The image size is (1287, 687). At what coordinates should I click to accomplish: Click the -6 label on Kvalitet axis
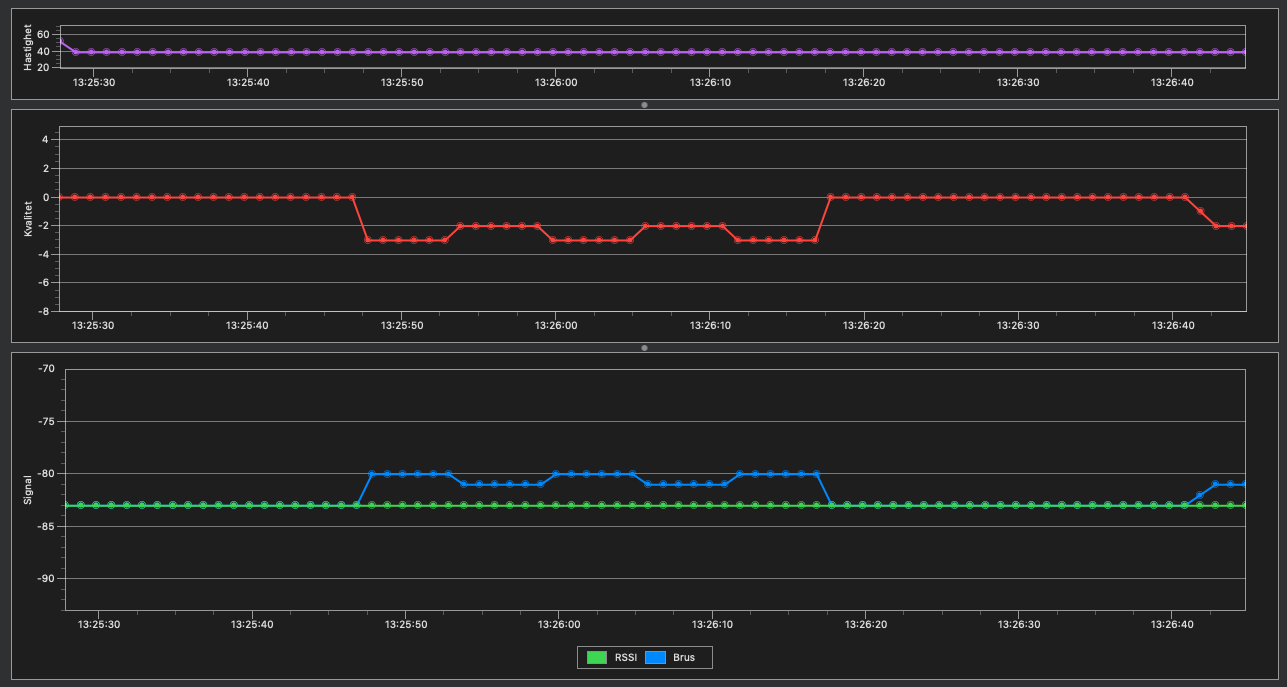(x=43, y=283)
